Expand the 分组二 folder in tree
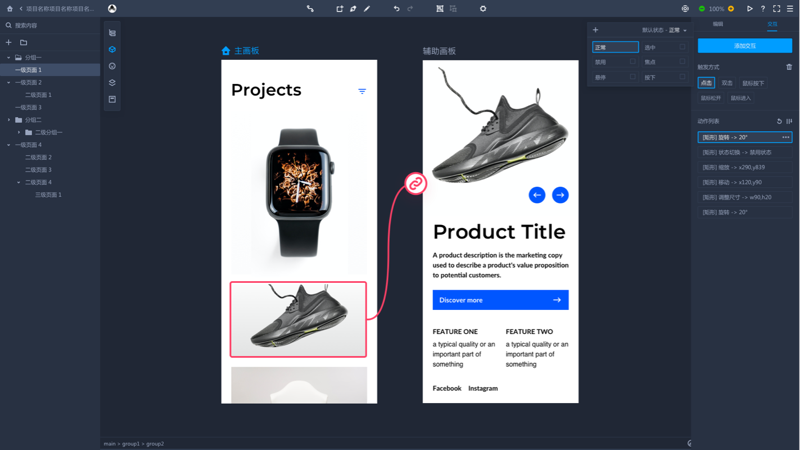 point(9,120)
